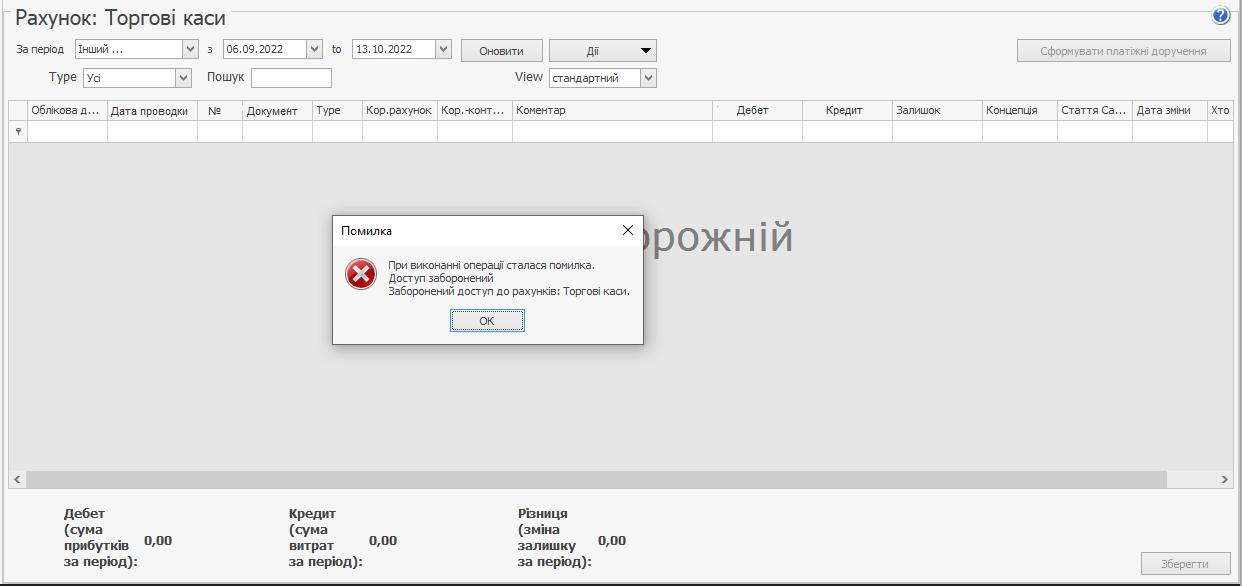Click into the Пошук search field
The image size is (1242, 586).
tap(291, 78)
